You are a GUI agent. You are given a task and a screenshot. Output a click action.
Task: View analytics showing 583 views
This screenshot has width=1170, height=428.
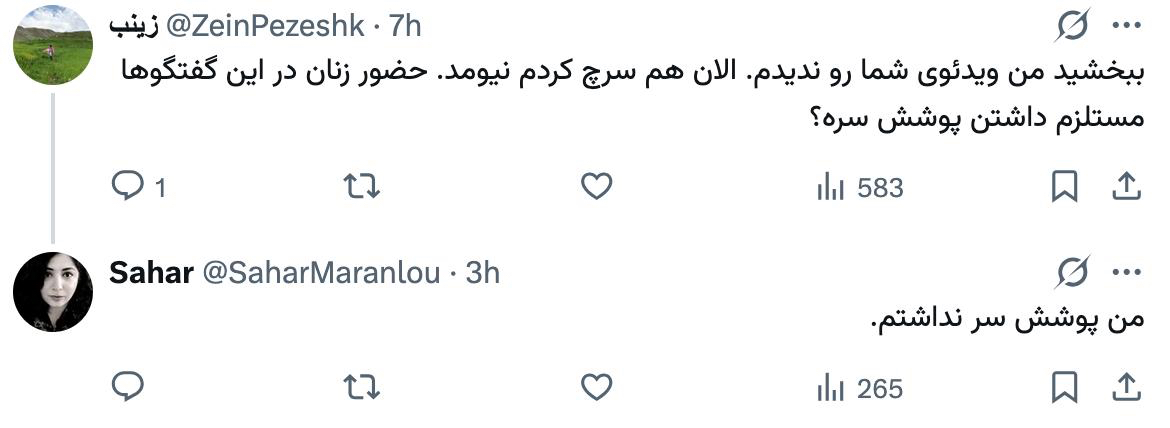[x=860, y=187]
